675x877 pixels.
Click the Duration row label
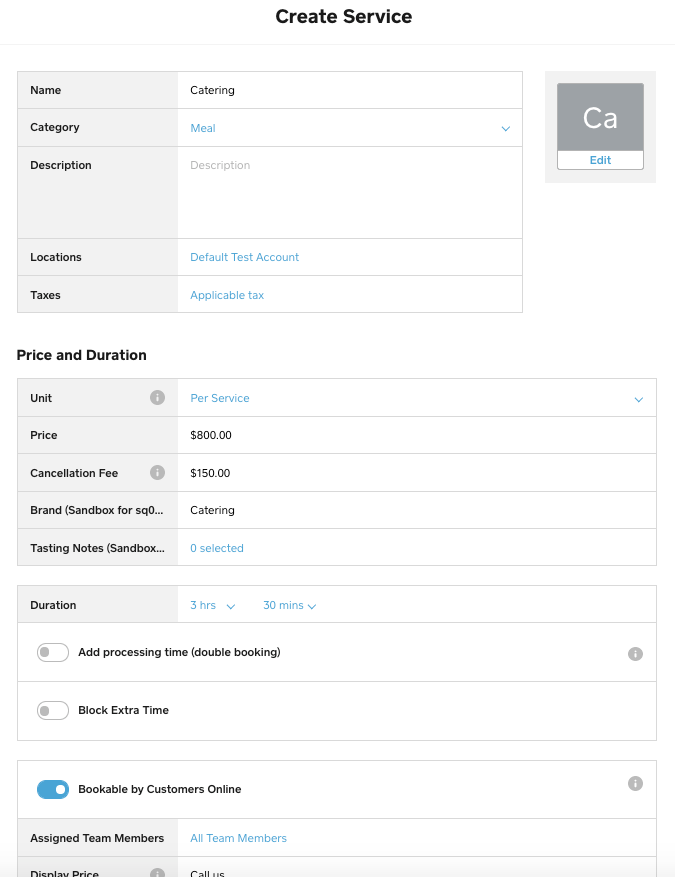53,605
